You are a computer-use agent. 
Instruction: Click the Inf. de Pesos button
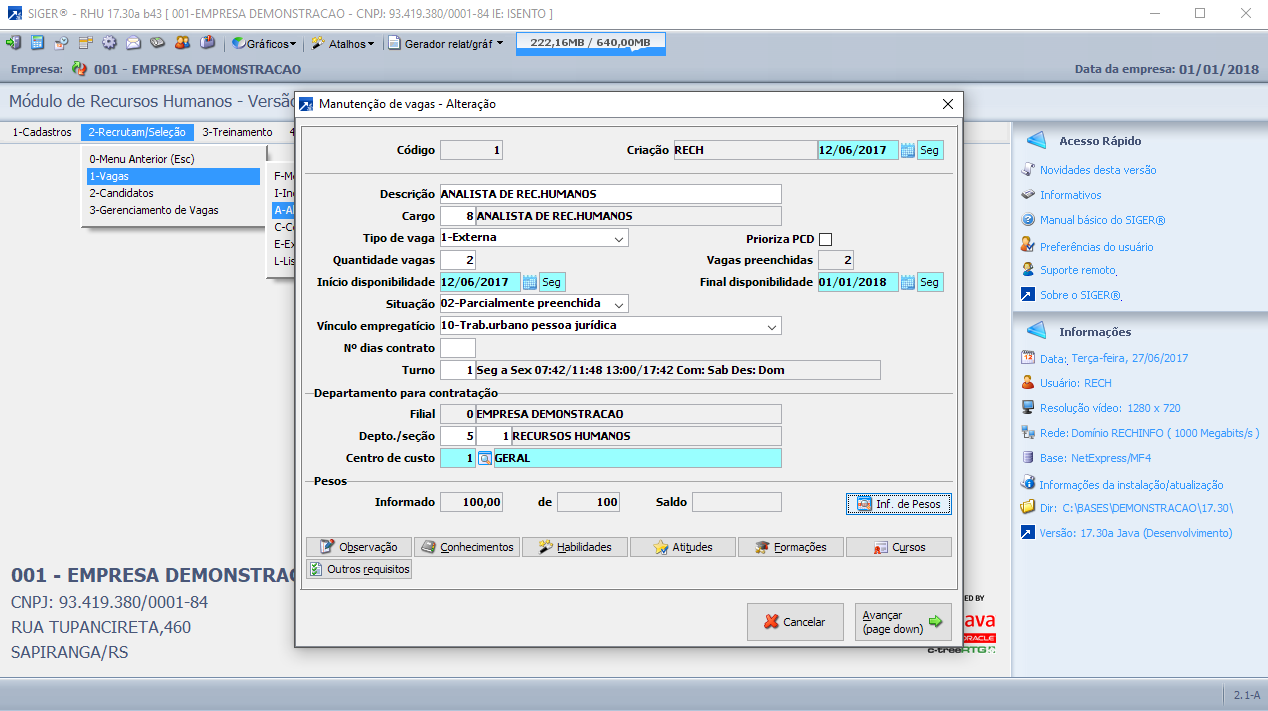point(898,504)
